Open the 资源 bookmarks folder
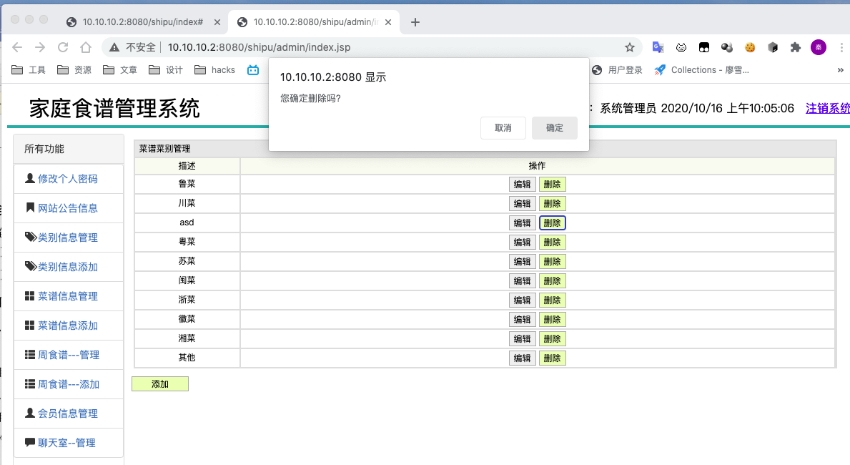The width and height of the screenshot is (850, 465). (x=74, y=70)
